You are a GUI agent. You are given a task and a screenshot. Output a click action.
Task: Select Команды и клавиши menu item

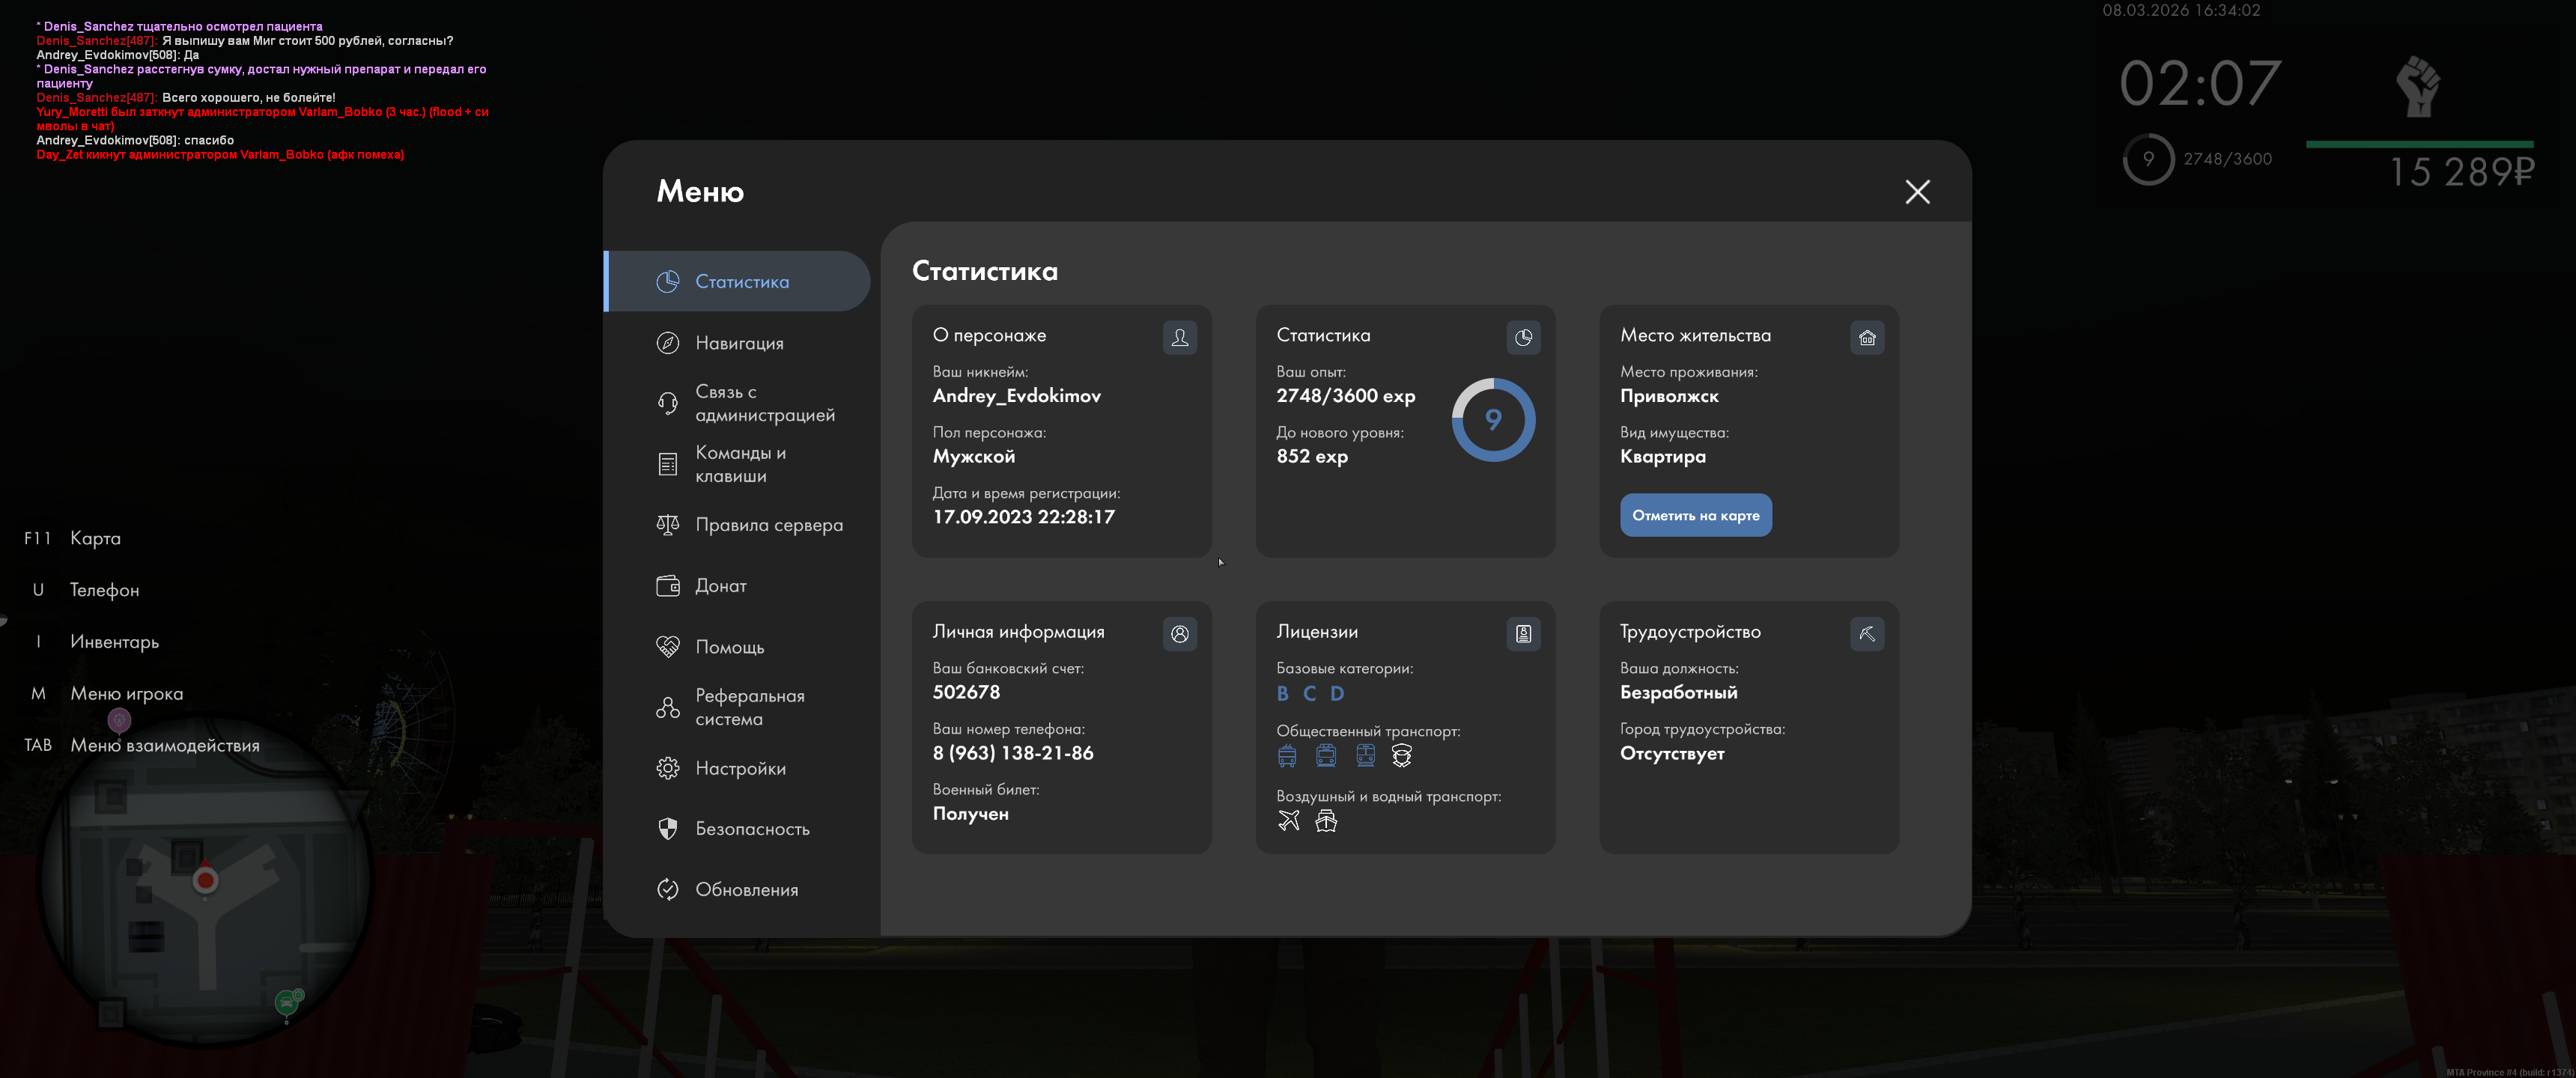pyautogui.click(x=740, y=464)
